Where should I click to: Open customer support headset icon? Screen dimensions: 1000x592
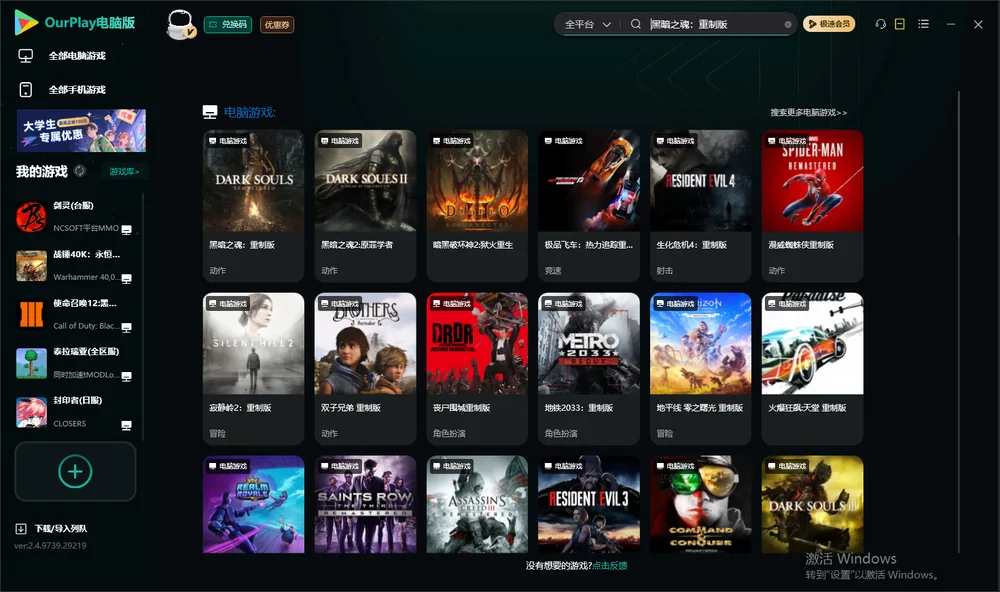[881, 24]
